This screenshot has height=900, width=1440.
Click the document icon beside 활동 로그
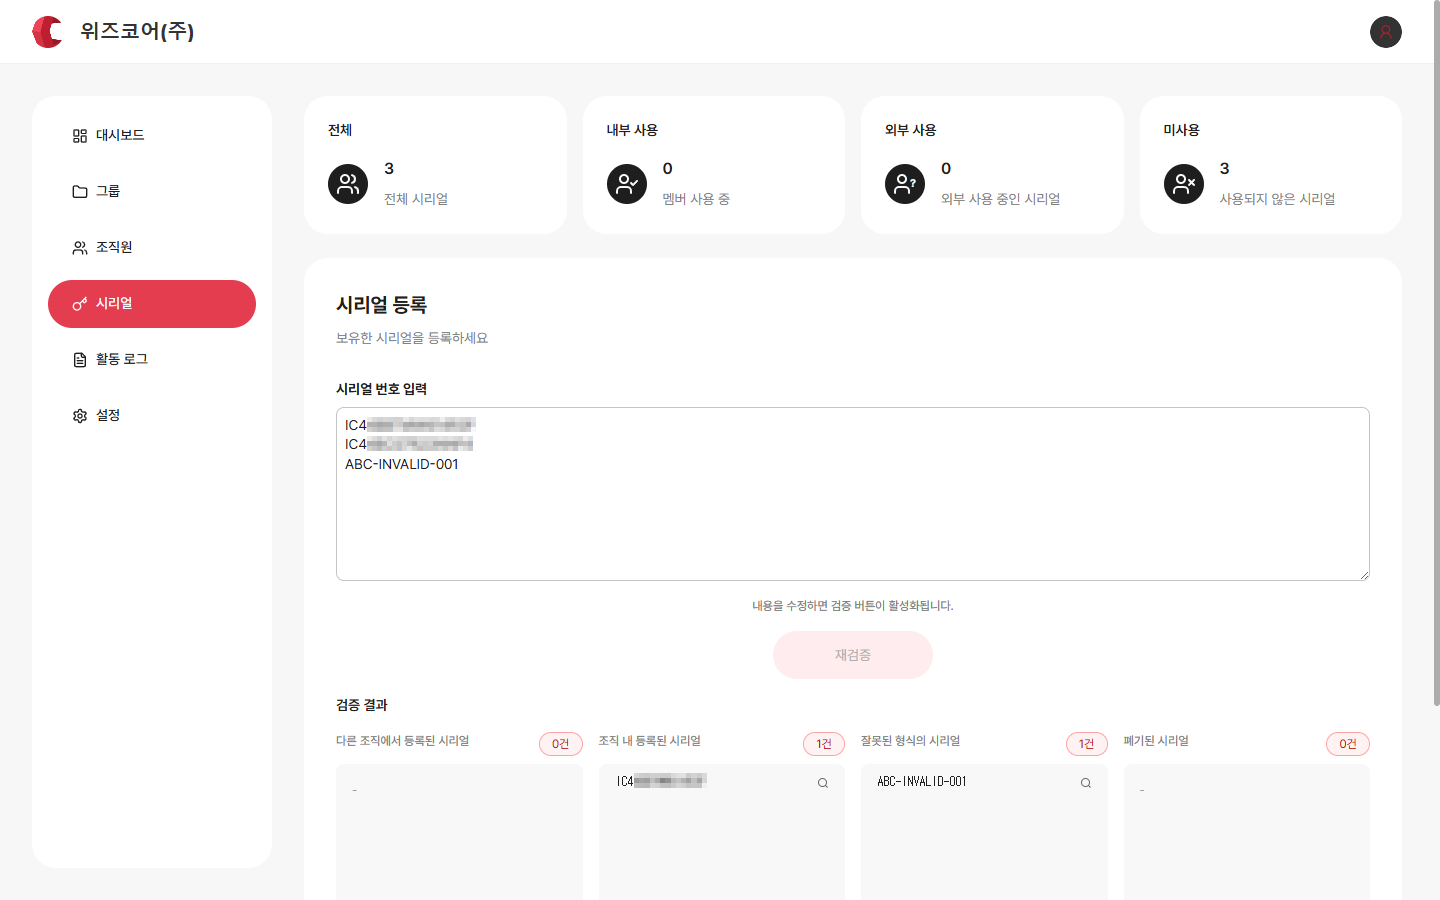click(80, 360)
